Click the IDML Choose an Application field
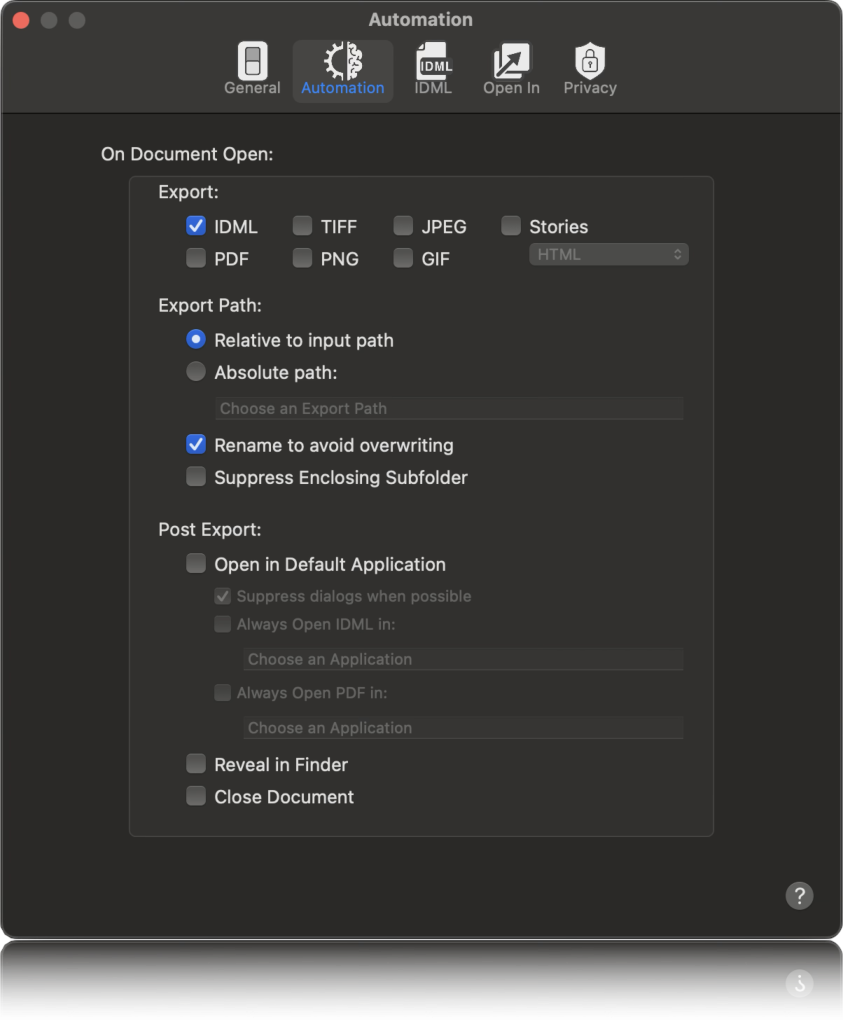 click(464, 660)
